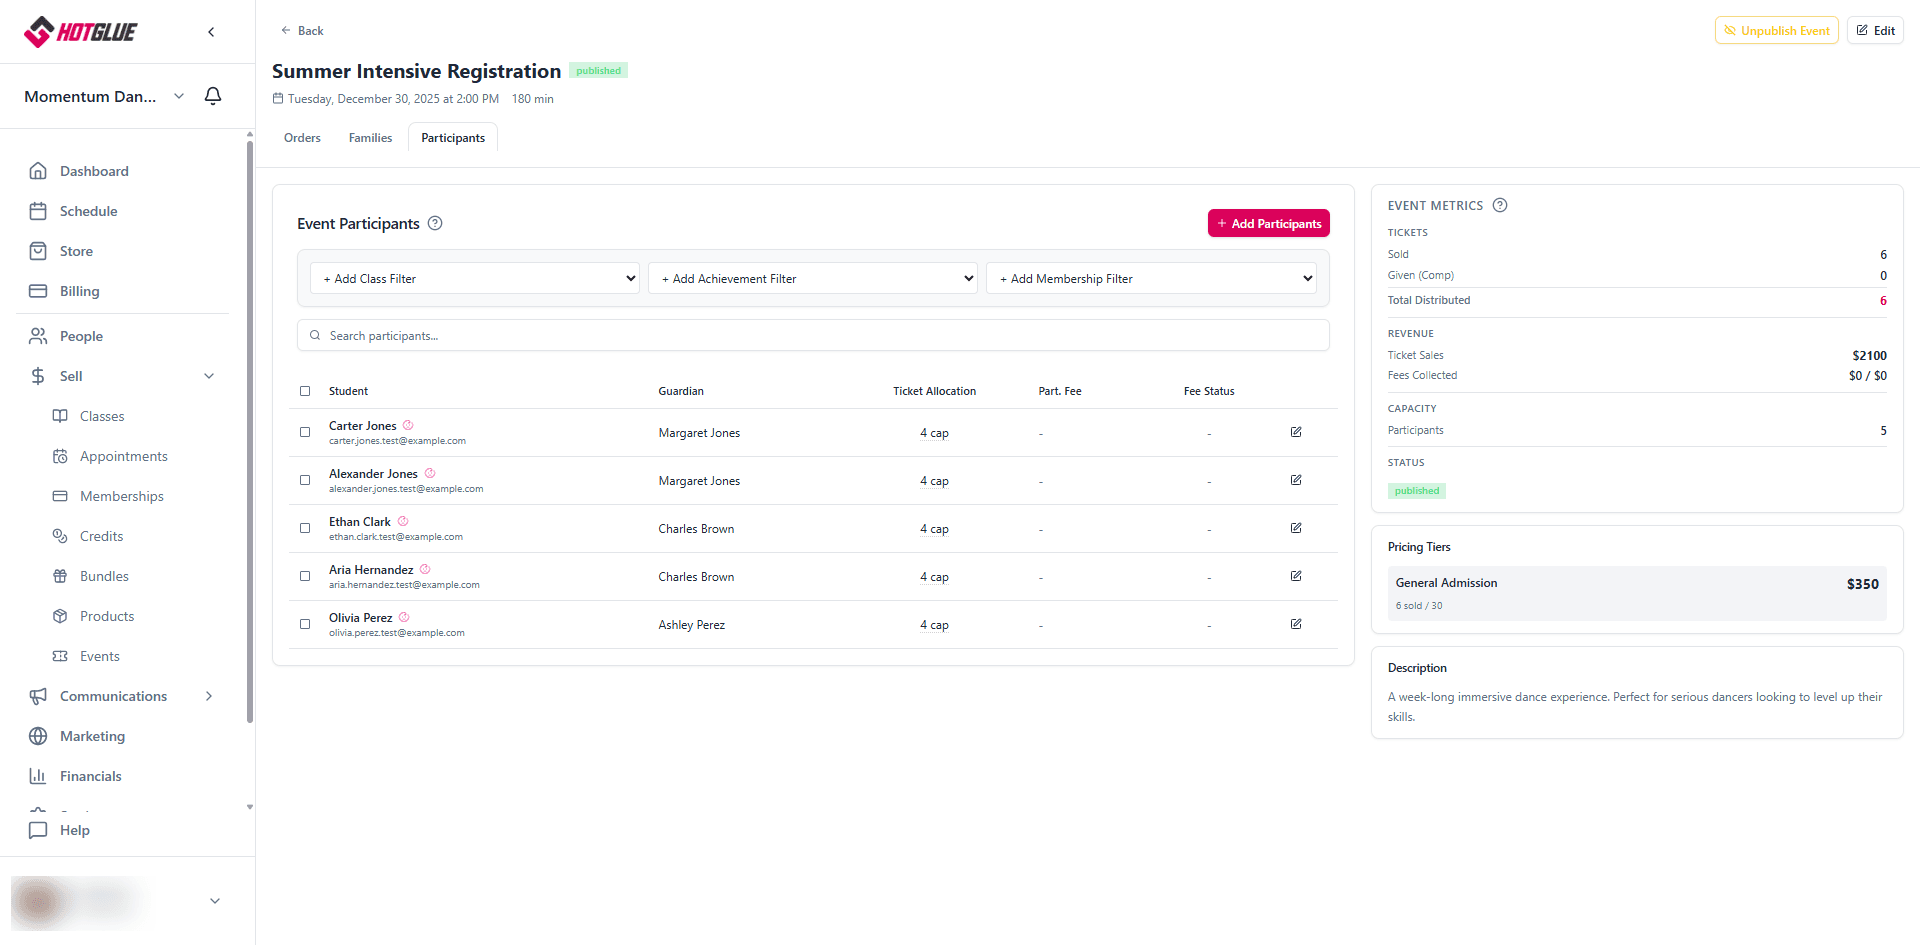Click the notification bell icon
Viewport: 1920px width, 945px height.
(x=213, y=96)
